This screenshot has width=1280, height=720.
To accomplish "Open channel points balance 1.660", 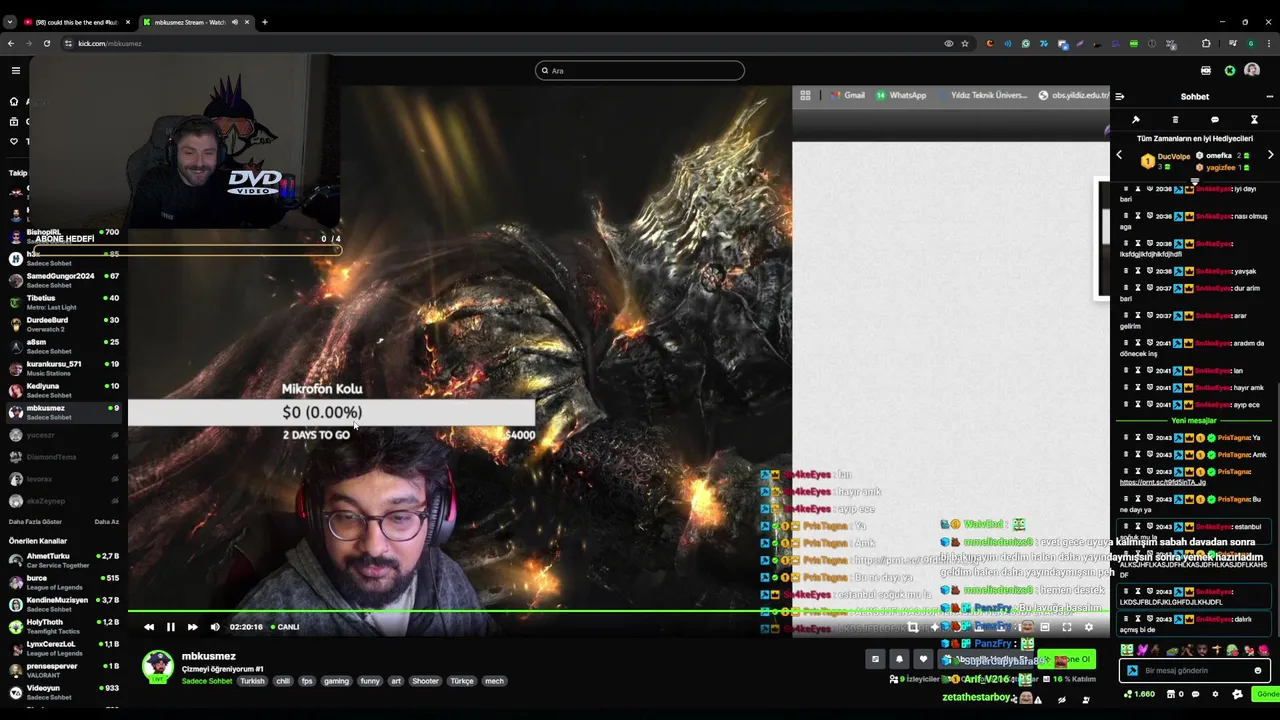I will tap(1140, 694).
